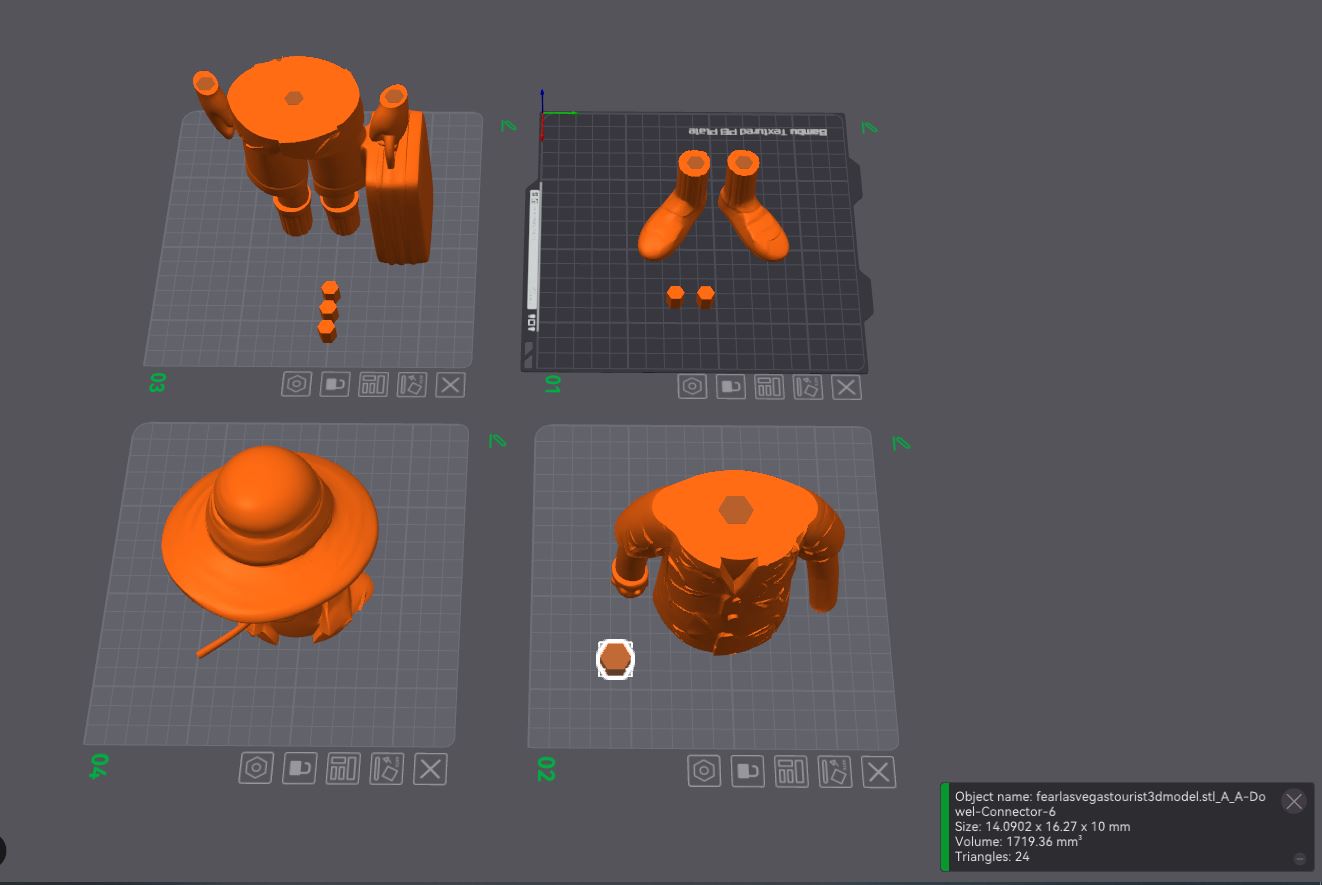Toggle the lock on plate 03
This screenshot has width=1322, height=885.
click(335, 384)
